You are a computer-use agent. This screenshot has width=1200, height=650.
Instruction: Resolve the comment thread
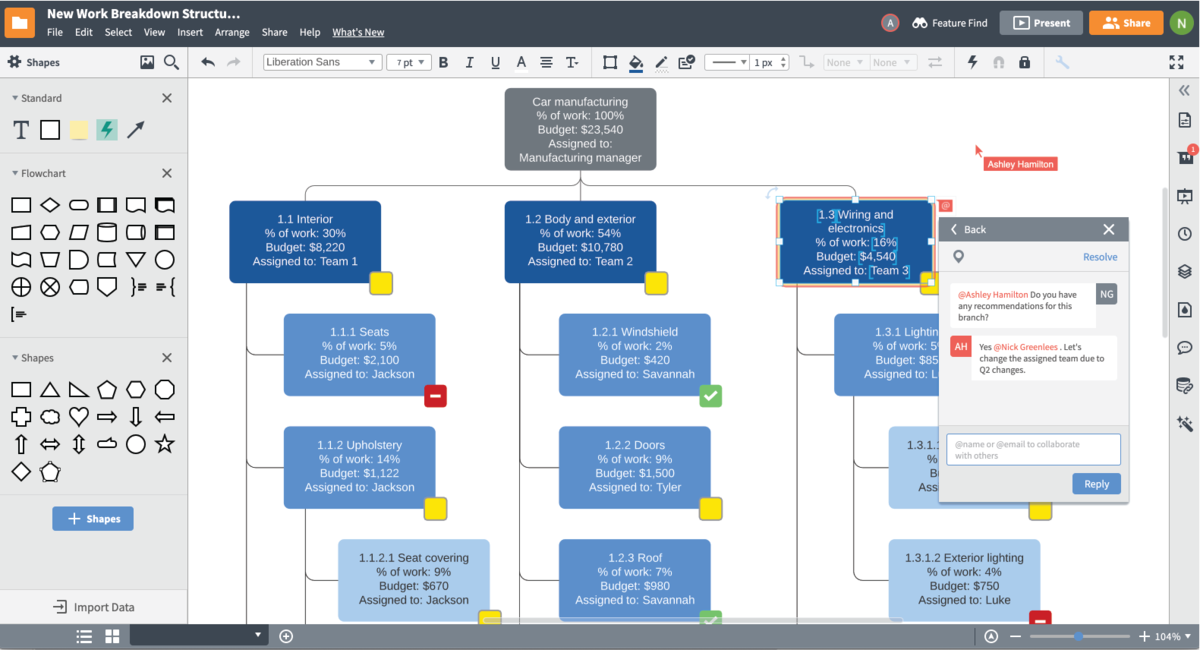1100,257
